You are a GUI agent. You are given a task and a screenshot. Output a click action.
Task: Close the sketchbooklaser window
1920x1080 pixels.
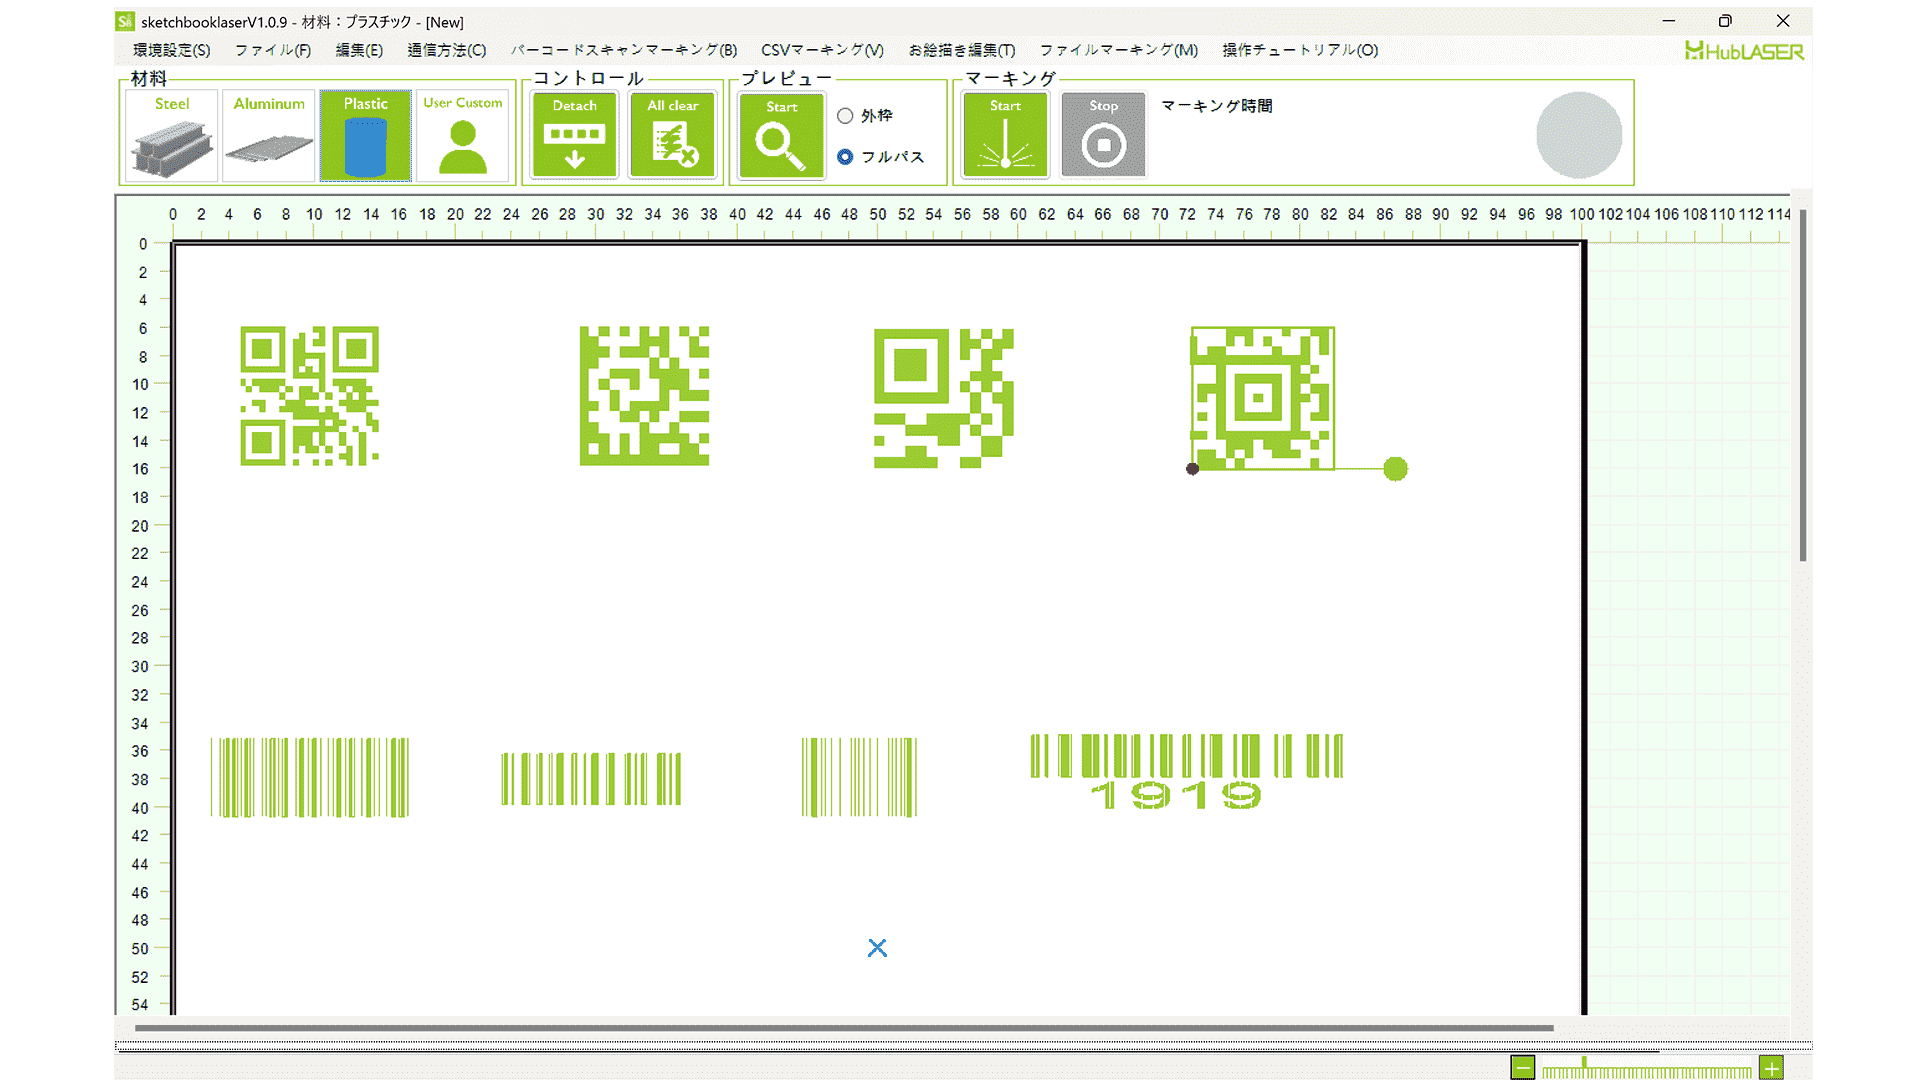pyautogui.click(x=1783, y=21)
